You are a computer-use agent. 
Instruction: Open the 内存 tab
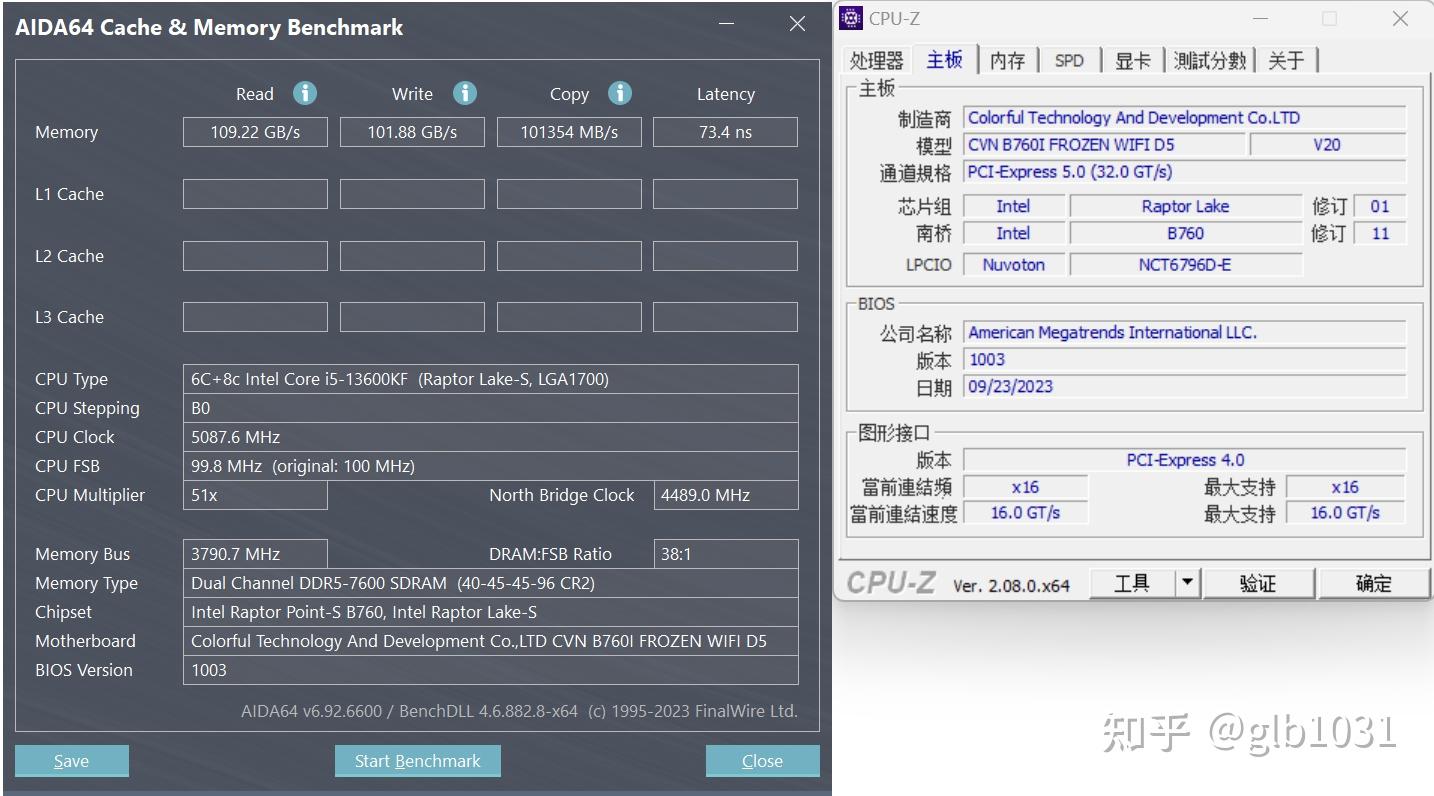click(x=1007, y=60)
